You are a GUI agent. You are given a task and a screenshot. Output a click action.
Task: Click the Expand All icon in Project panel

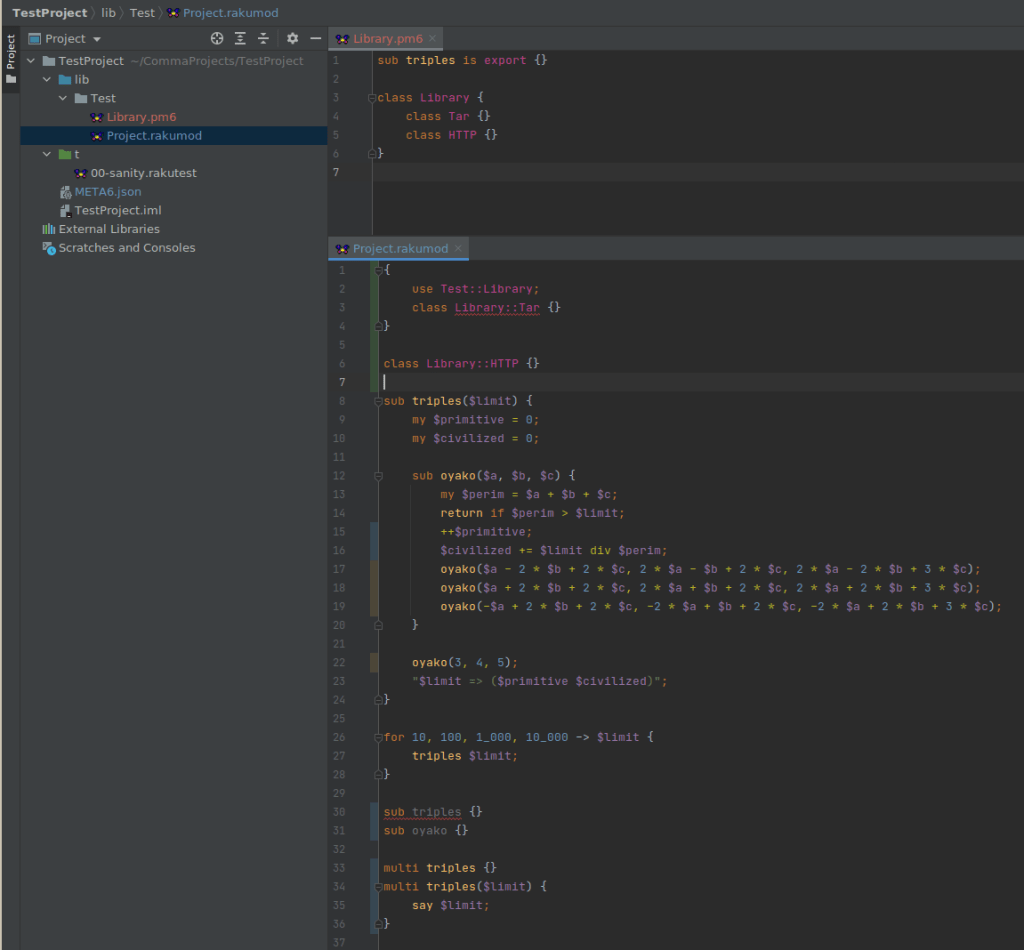[x=240, y=39]
